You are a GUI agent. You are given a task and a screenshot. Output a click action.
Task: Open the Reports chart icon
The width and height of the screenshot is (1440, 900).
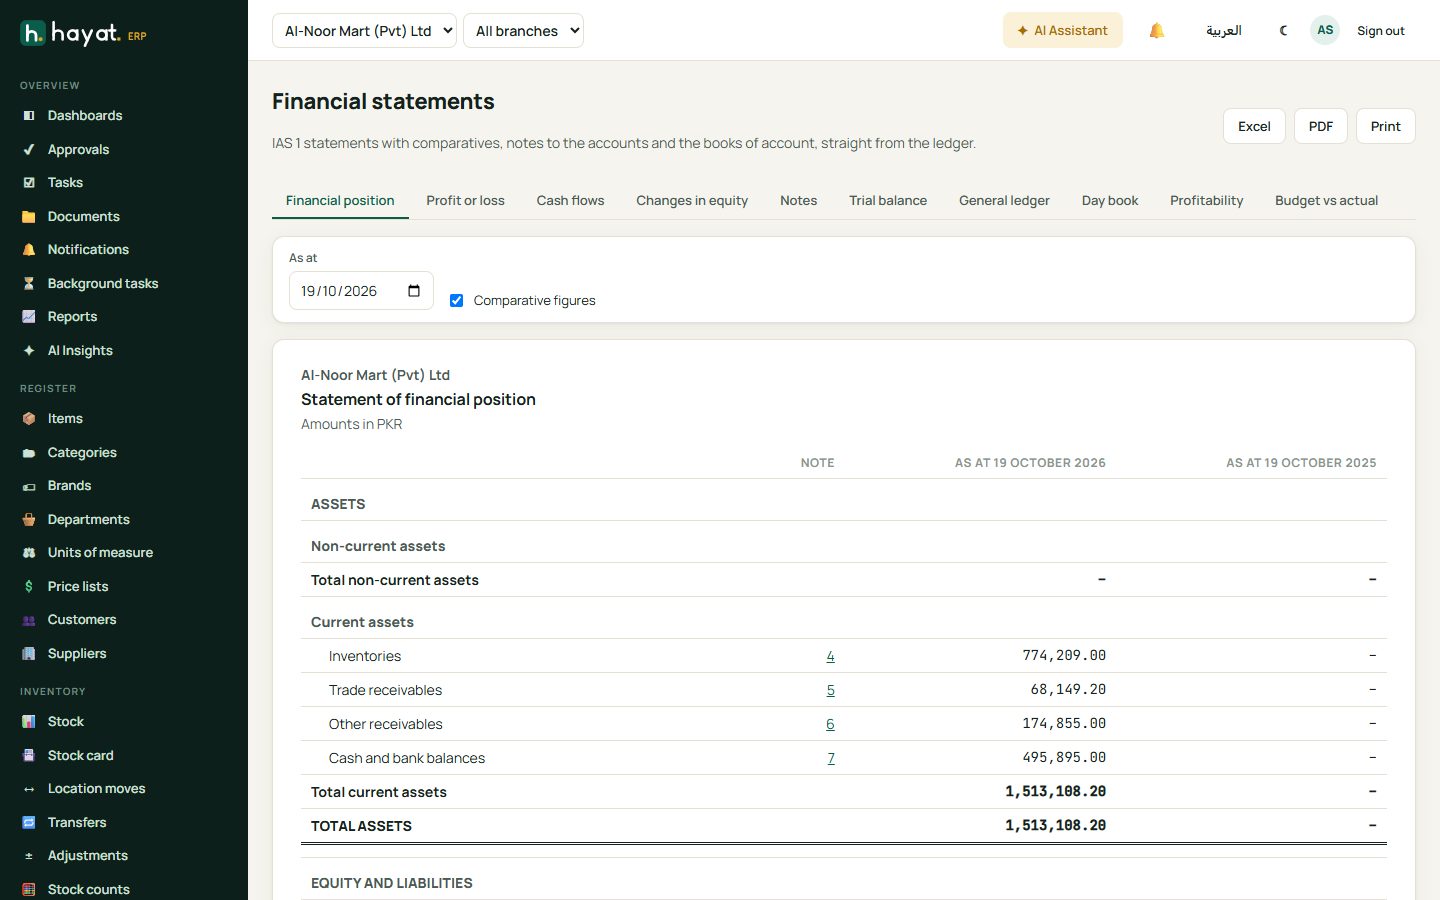coord(29,317)
